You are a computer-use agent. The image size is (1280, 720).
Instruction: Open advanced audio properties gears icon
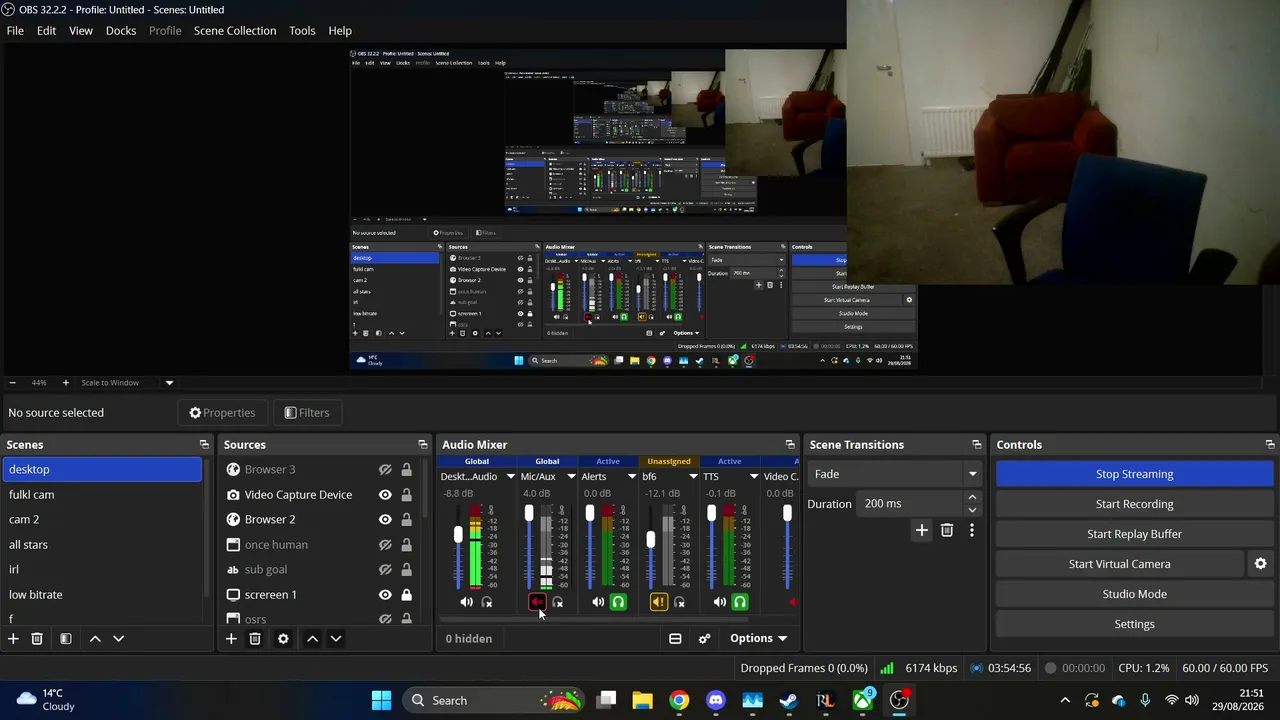704,638
